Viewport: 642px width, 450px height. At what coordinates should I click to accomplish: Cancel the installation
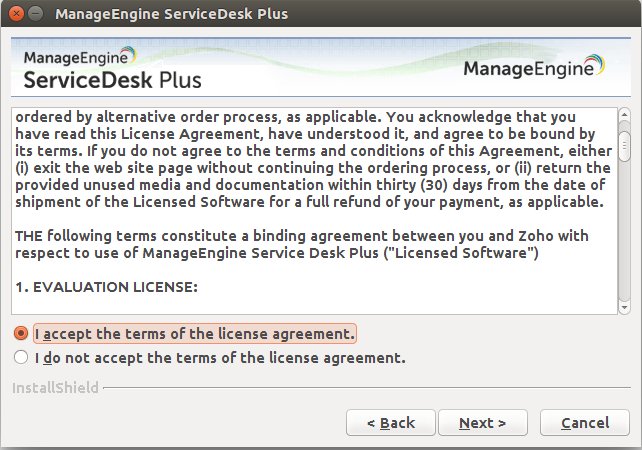[585, 423]
